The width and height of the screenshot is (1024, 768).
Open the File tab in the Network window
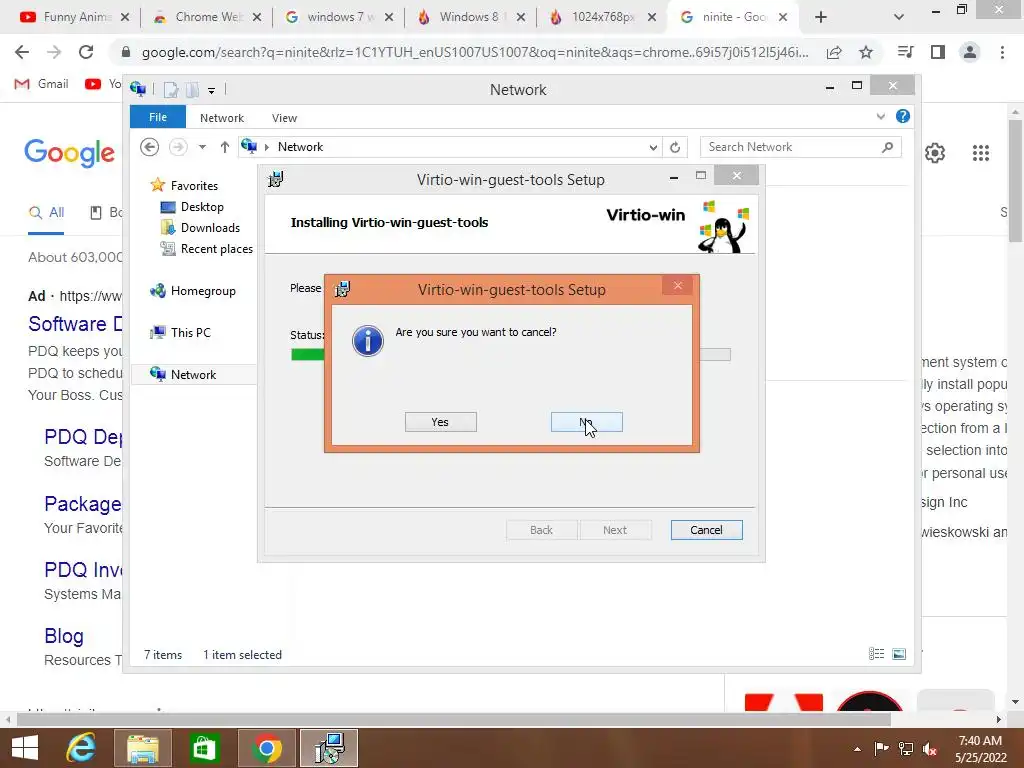tap(157, 117)
